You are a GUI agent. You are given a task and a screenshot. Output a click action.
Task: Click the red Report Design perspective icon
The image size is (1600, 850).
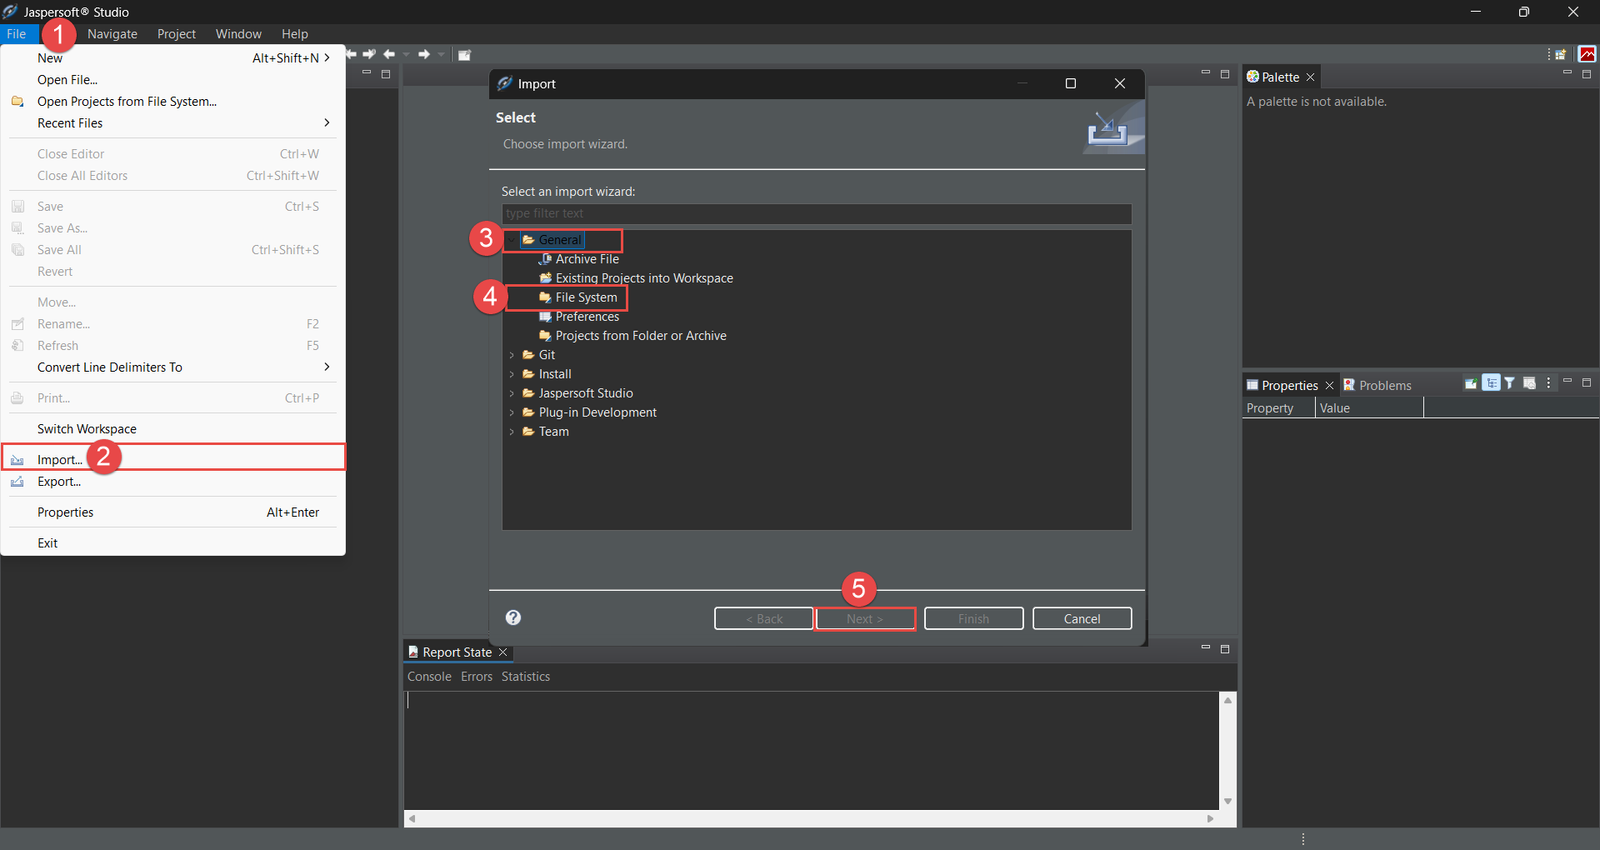pos(1587,55)
